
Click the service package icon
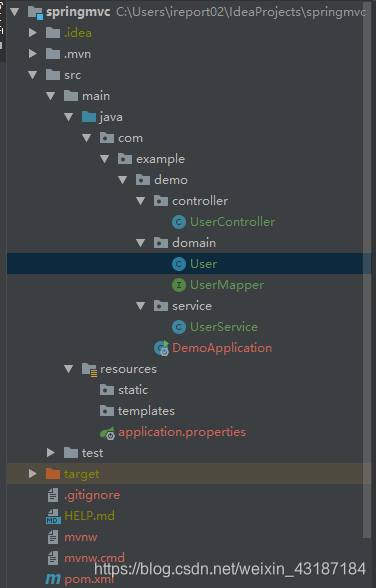point(161,306)
